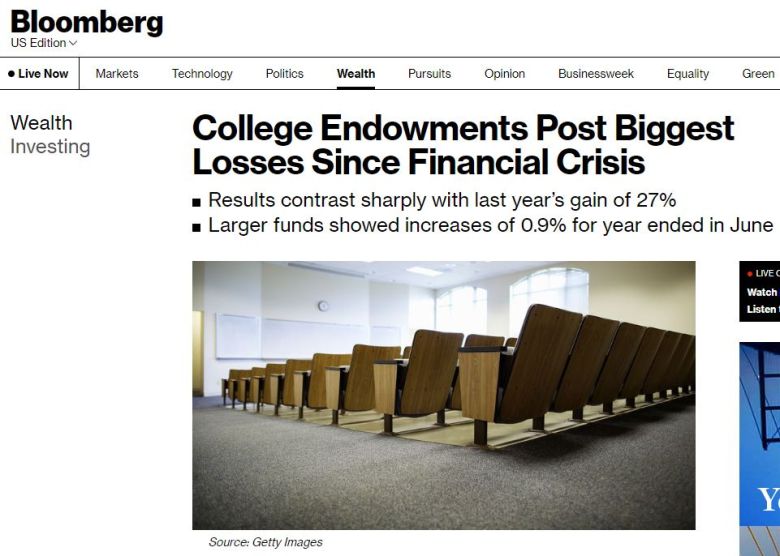The image size is (780, 556).
Task: Open the Pursuits section
Action: pos(429,74)
